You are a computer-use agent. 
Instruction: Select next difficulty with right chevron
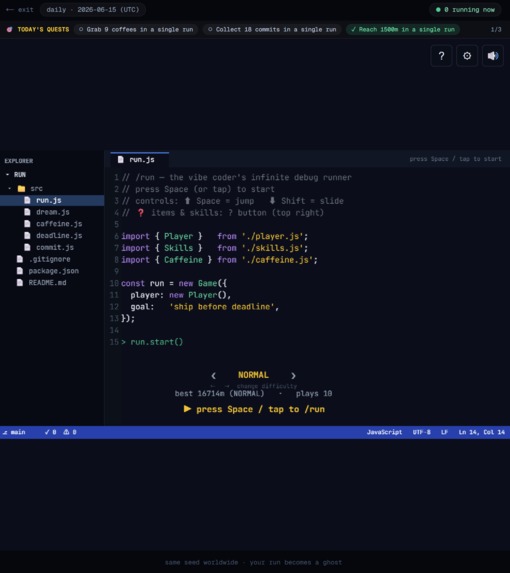(293, 375)
